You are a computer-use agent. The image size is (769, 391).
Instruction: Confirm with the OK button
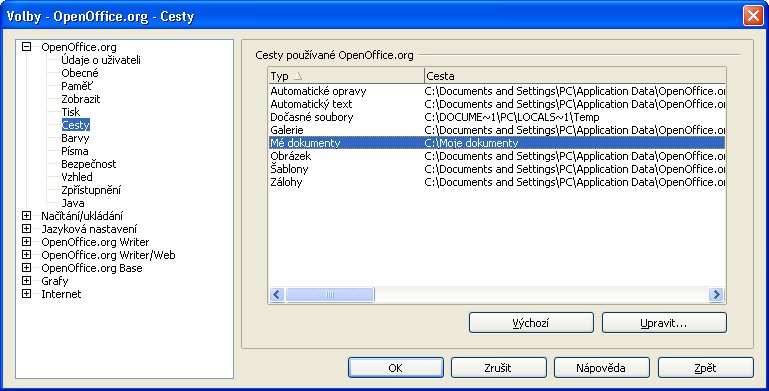[396, 367]
